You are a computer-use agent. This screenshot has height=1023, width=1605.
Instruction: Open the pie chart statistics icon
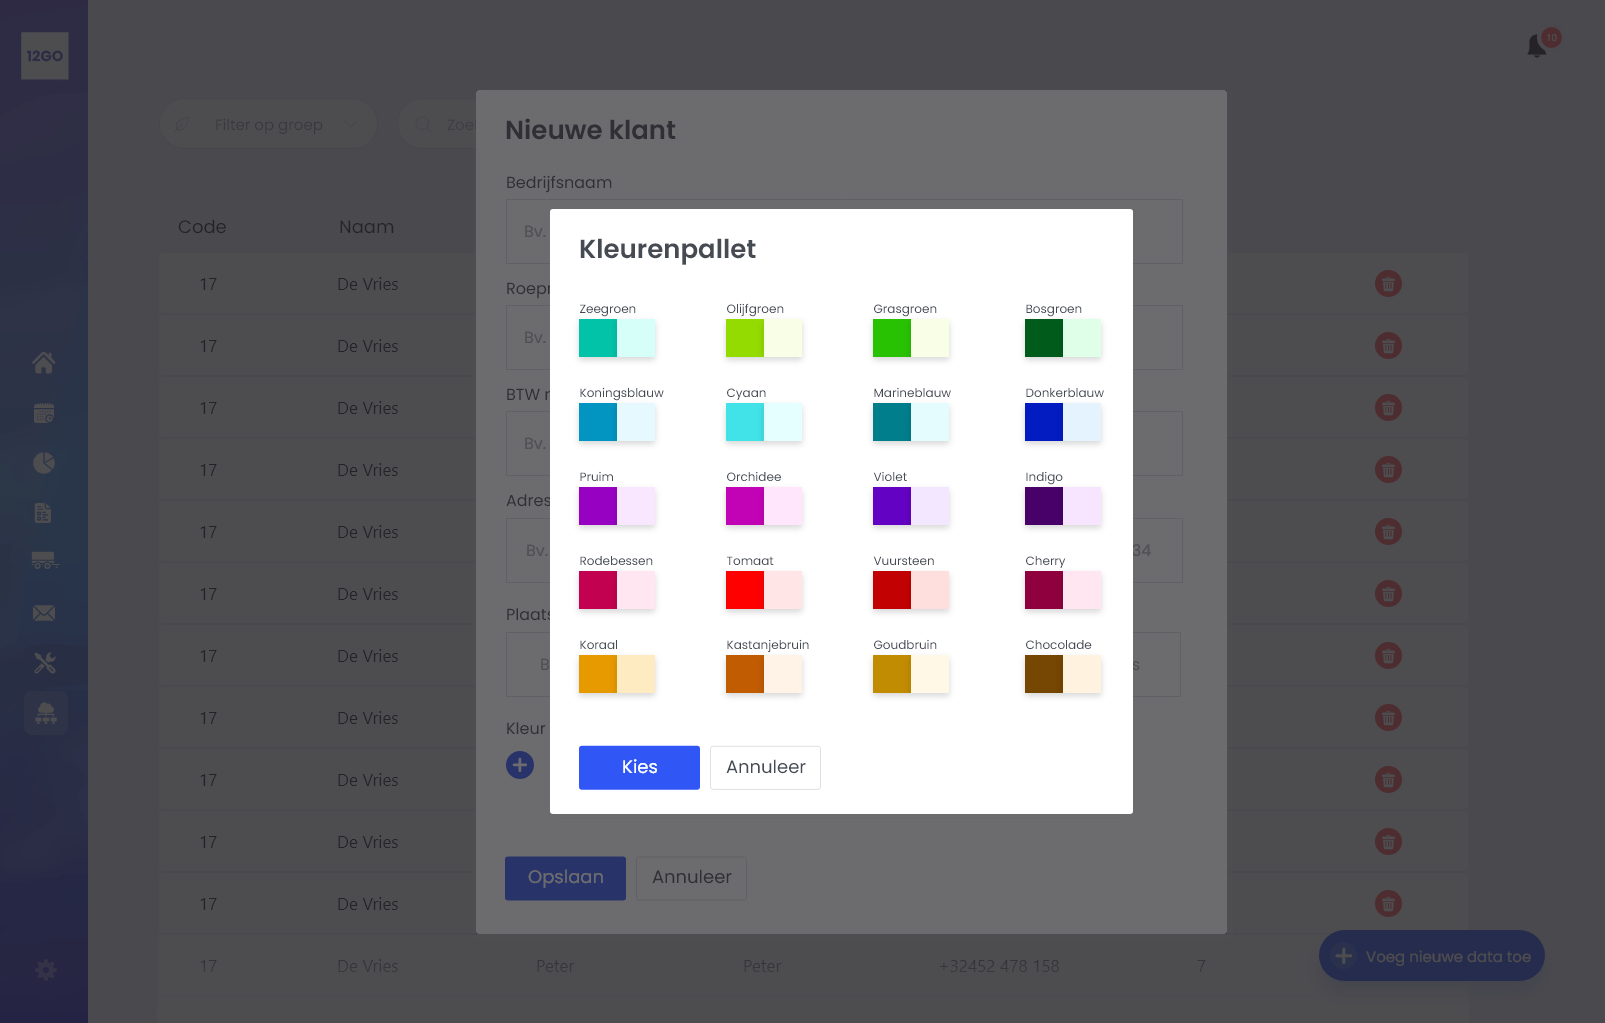(44, 462)
